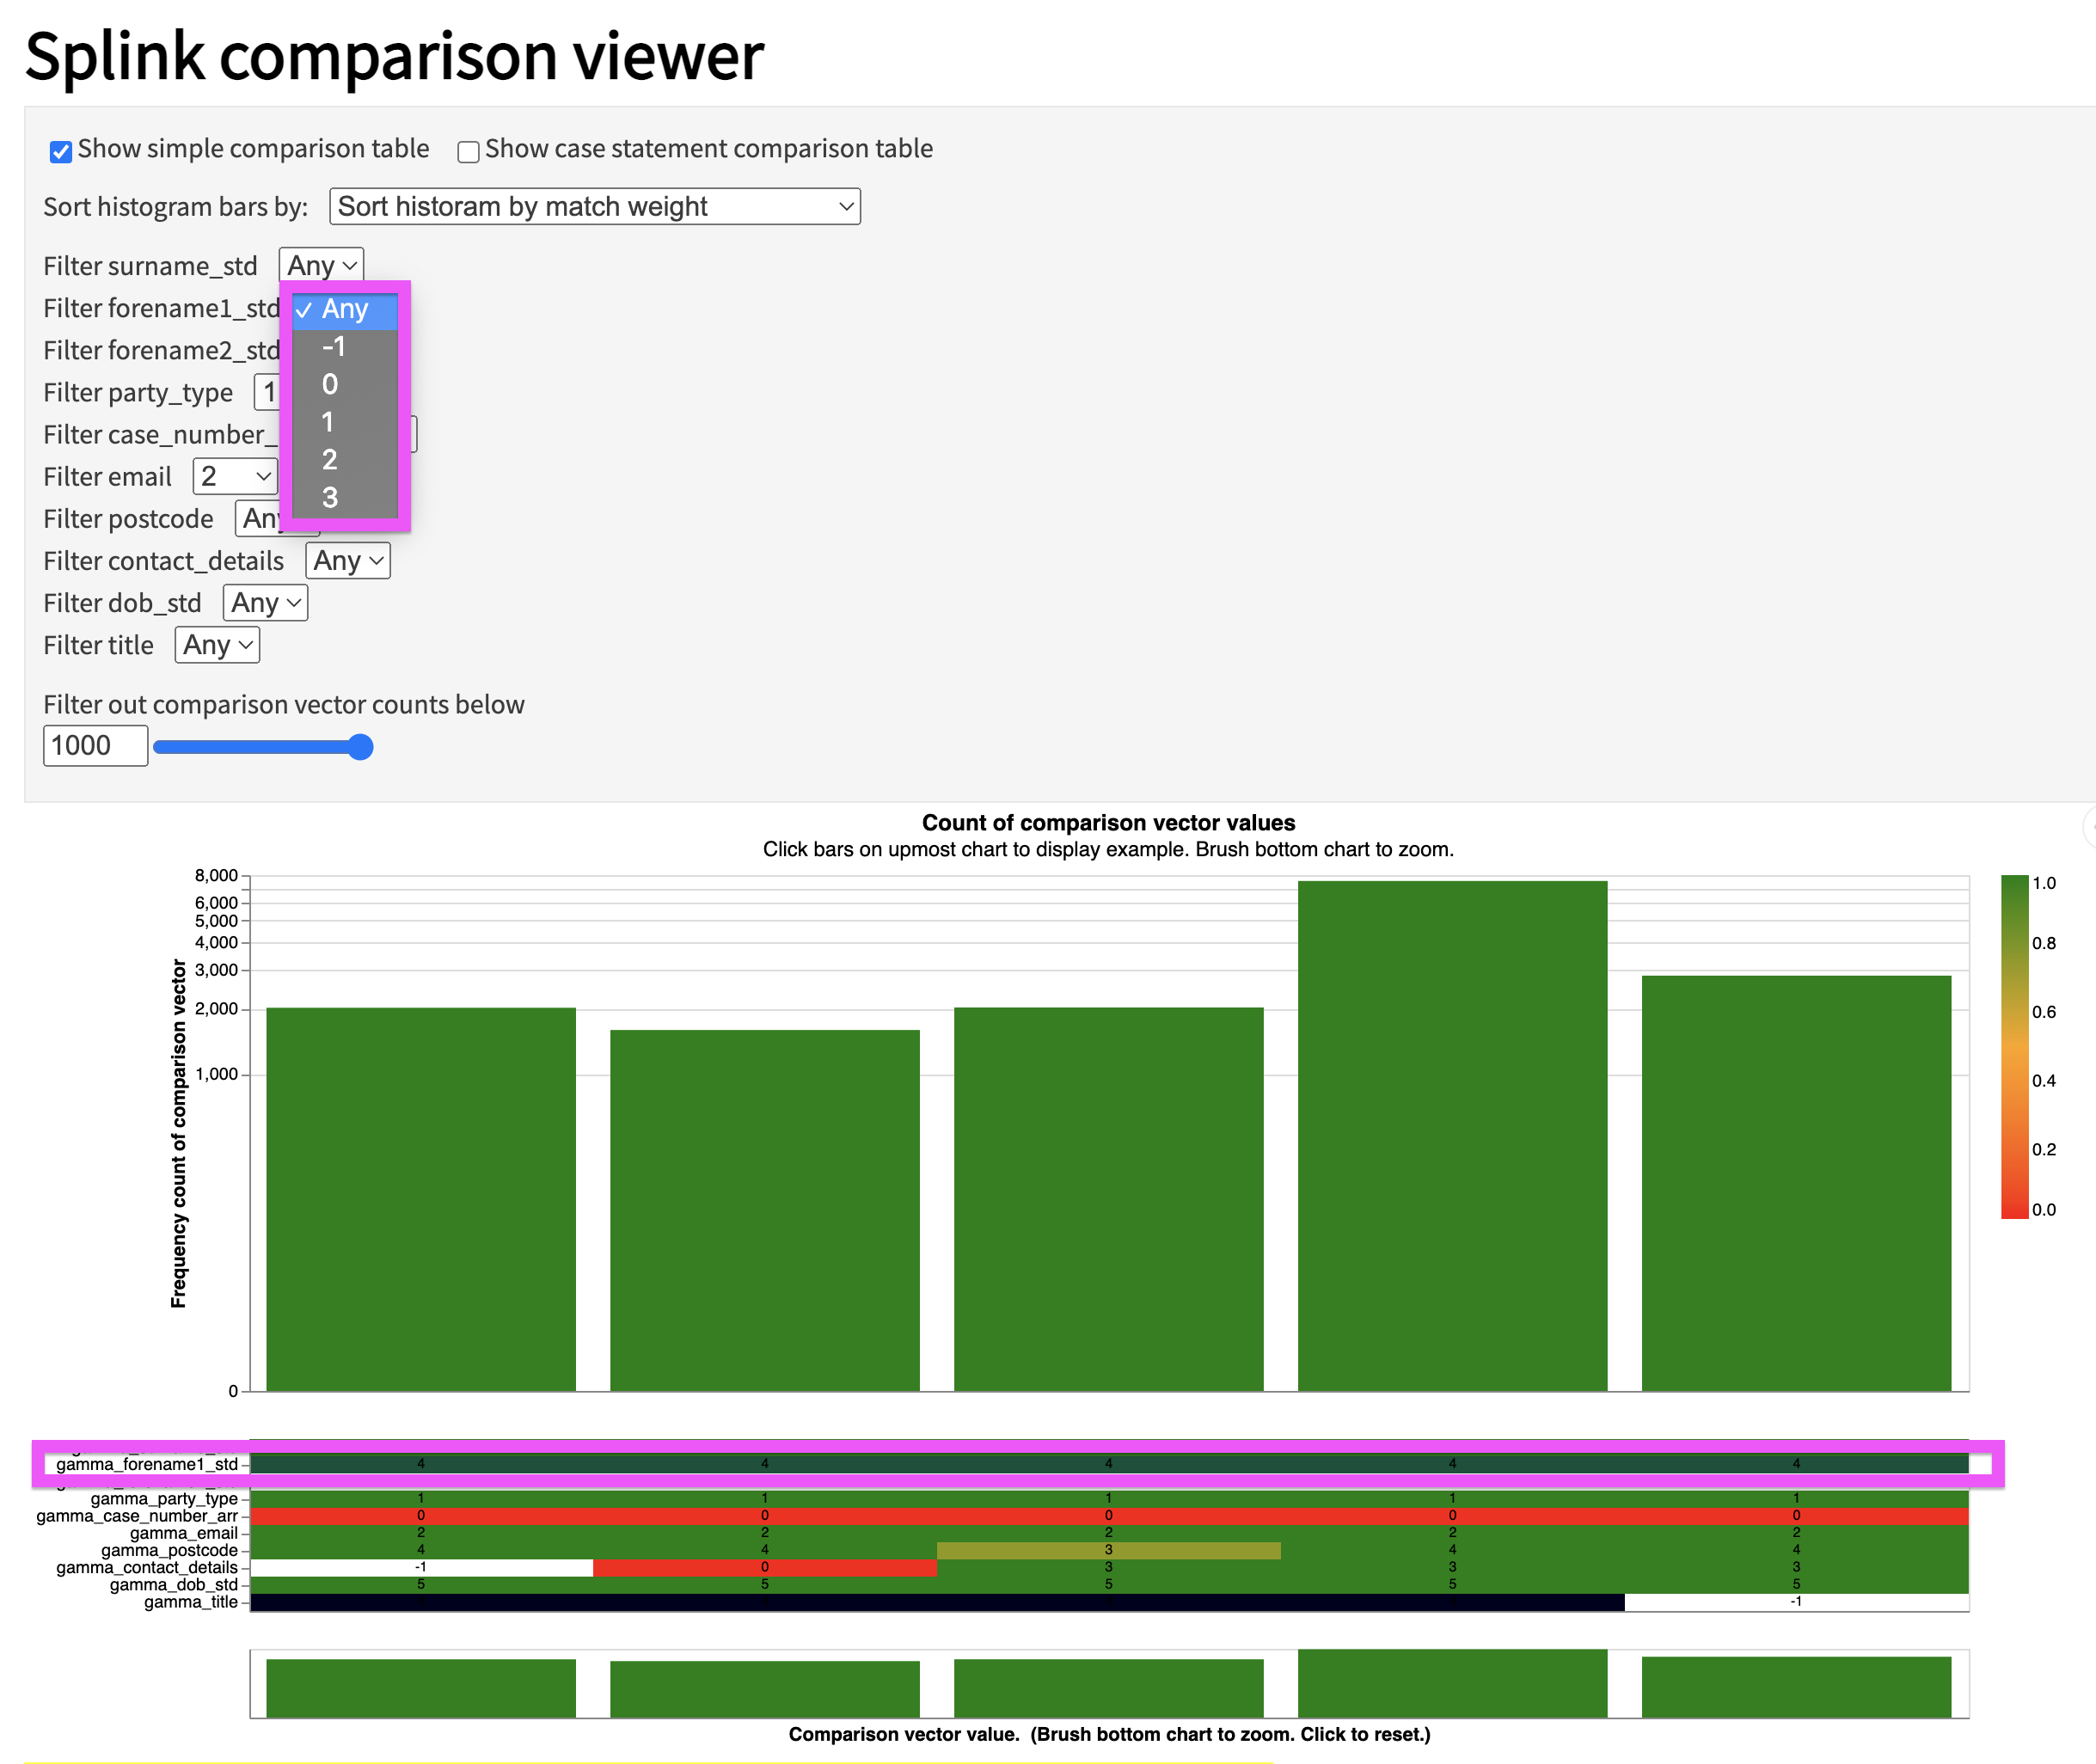Open the Filter email dropdown
2096x1764 pixels.
235,477
